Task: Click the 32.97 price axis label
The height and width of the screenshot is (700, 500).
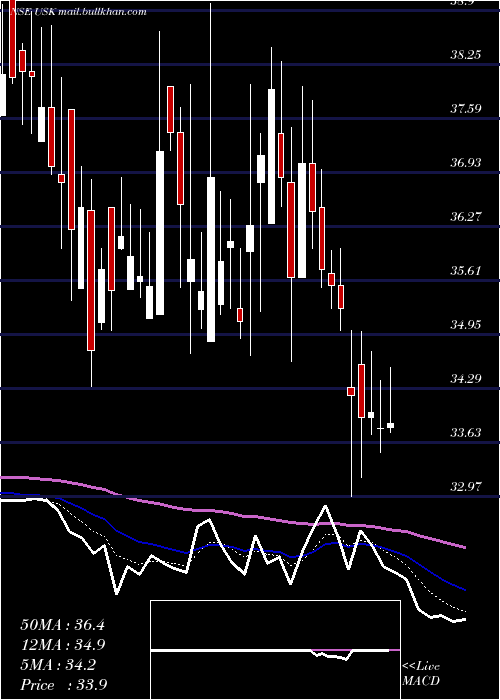Action: click(466, 487)
